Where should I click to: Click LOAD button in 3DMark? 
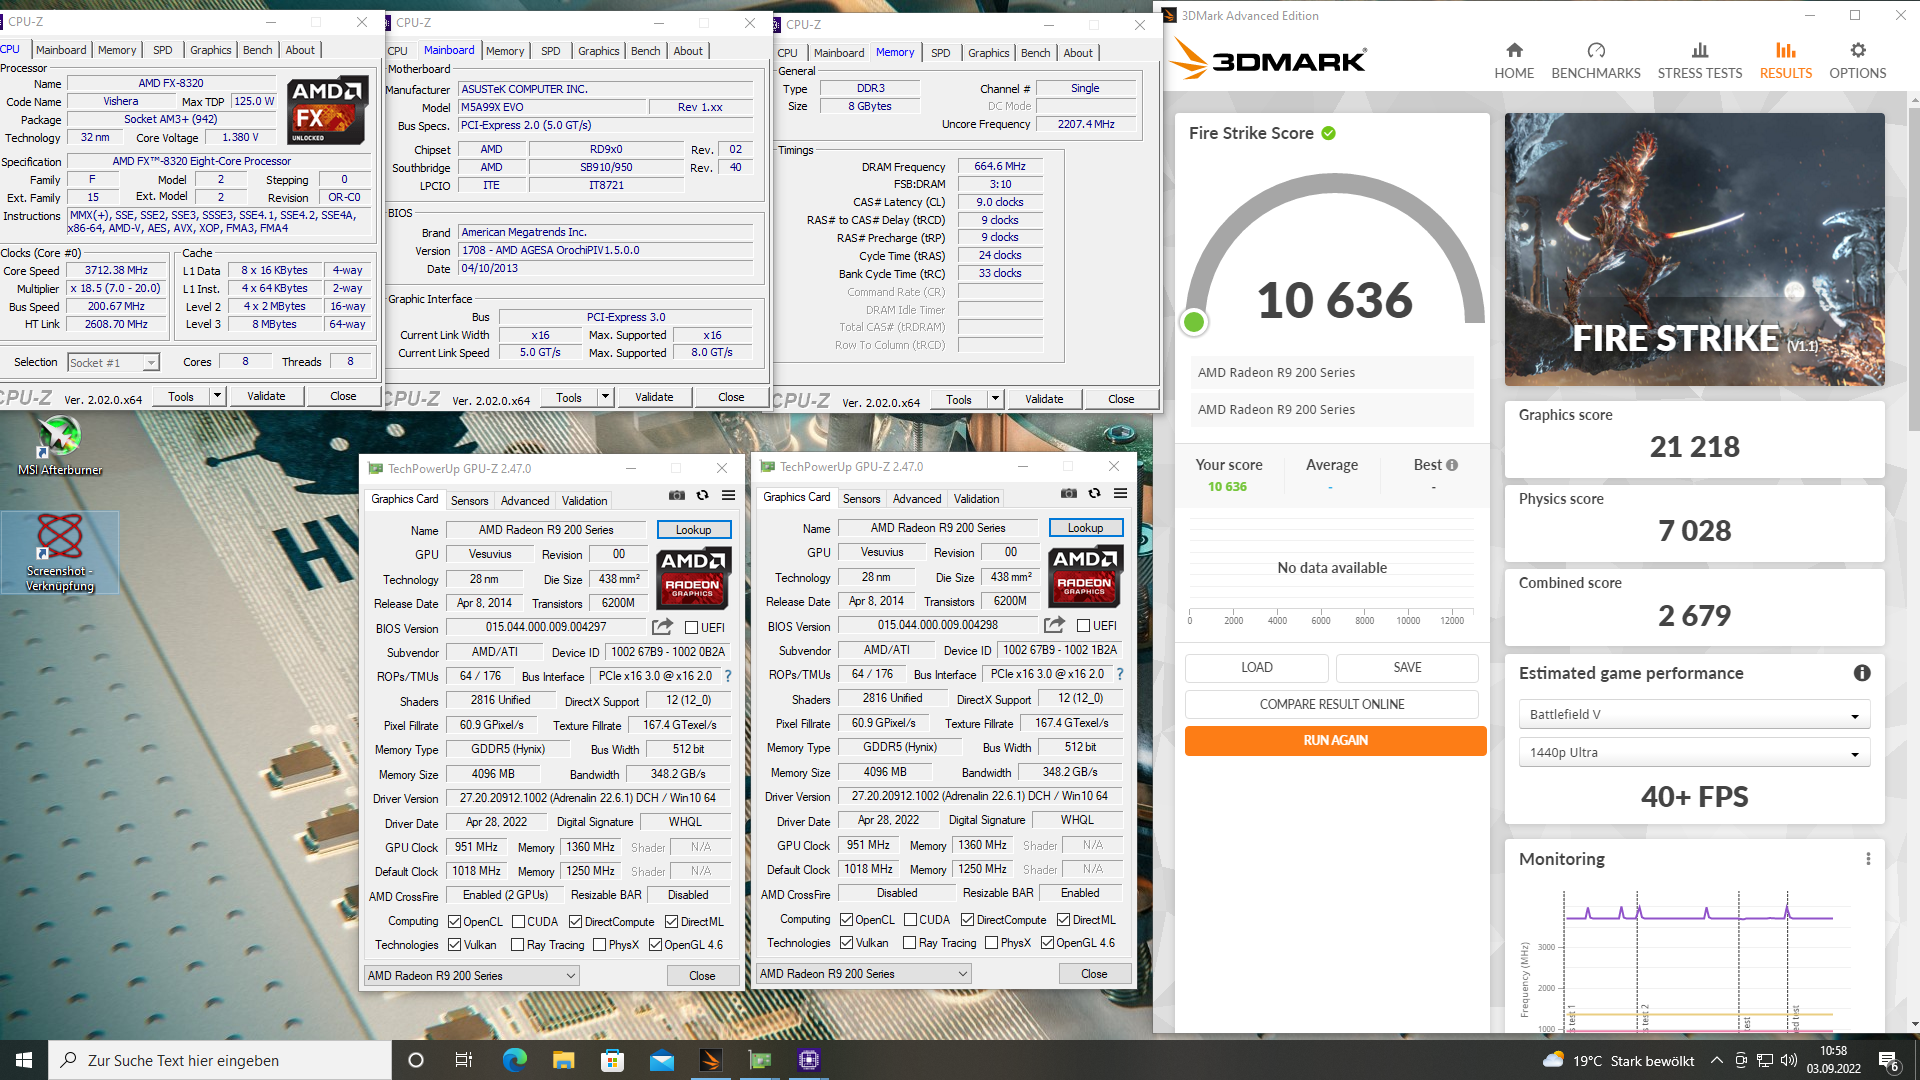tap(1256, 668)
